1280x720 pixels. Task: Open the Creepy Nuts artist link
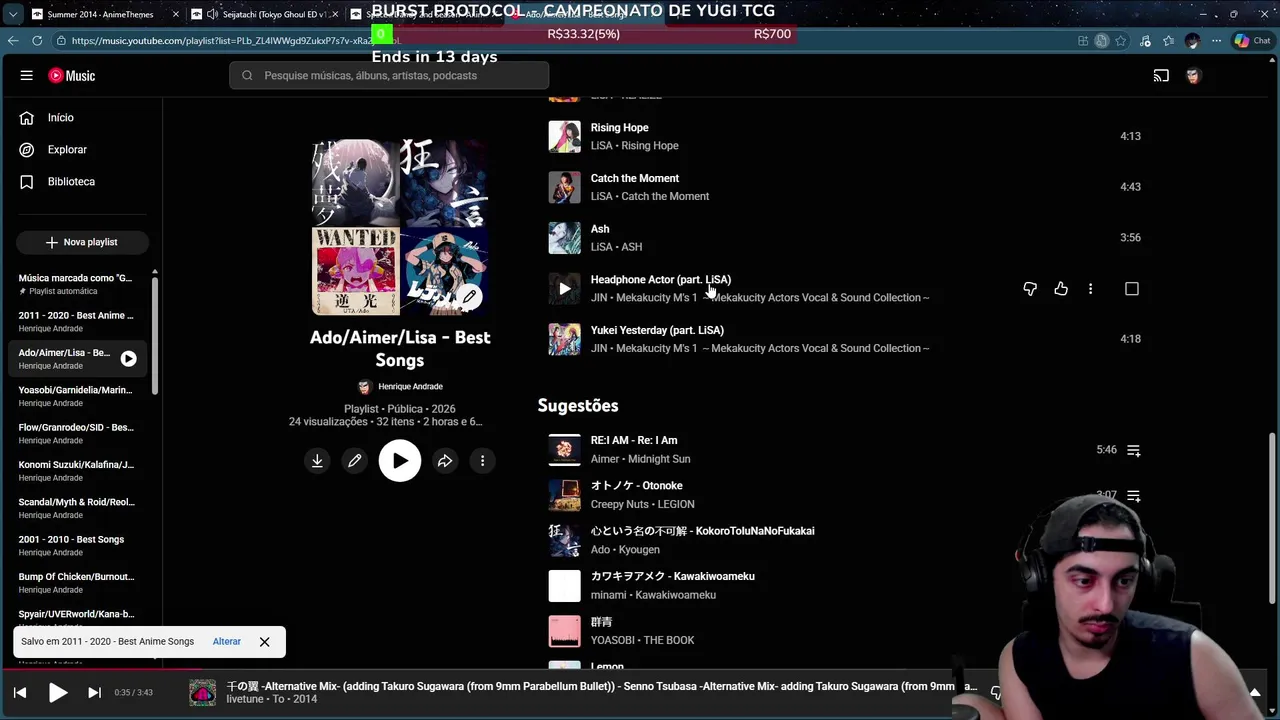tap(619, 505)
